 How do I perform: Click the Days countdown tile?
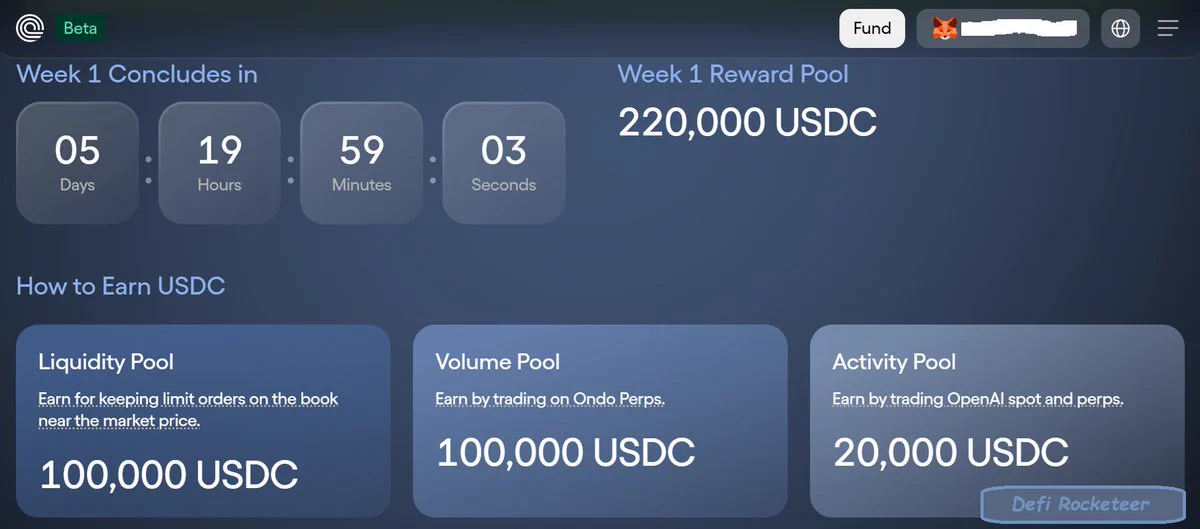[77, 162]
